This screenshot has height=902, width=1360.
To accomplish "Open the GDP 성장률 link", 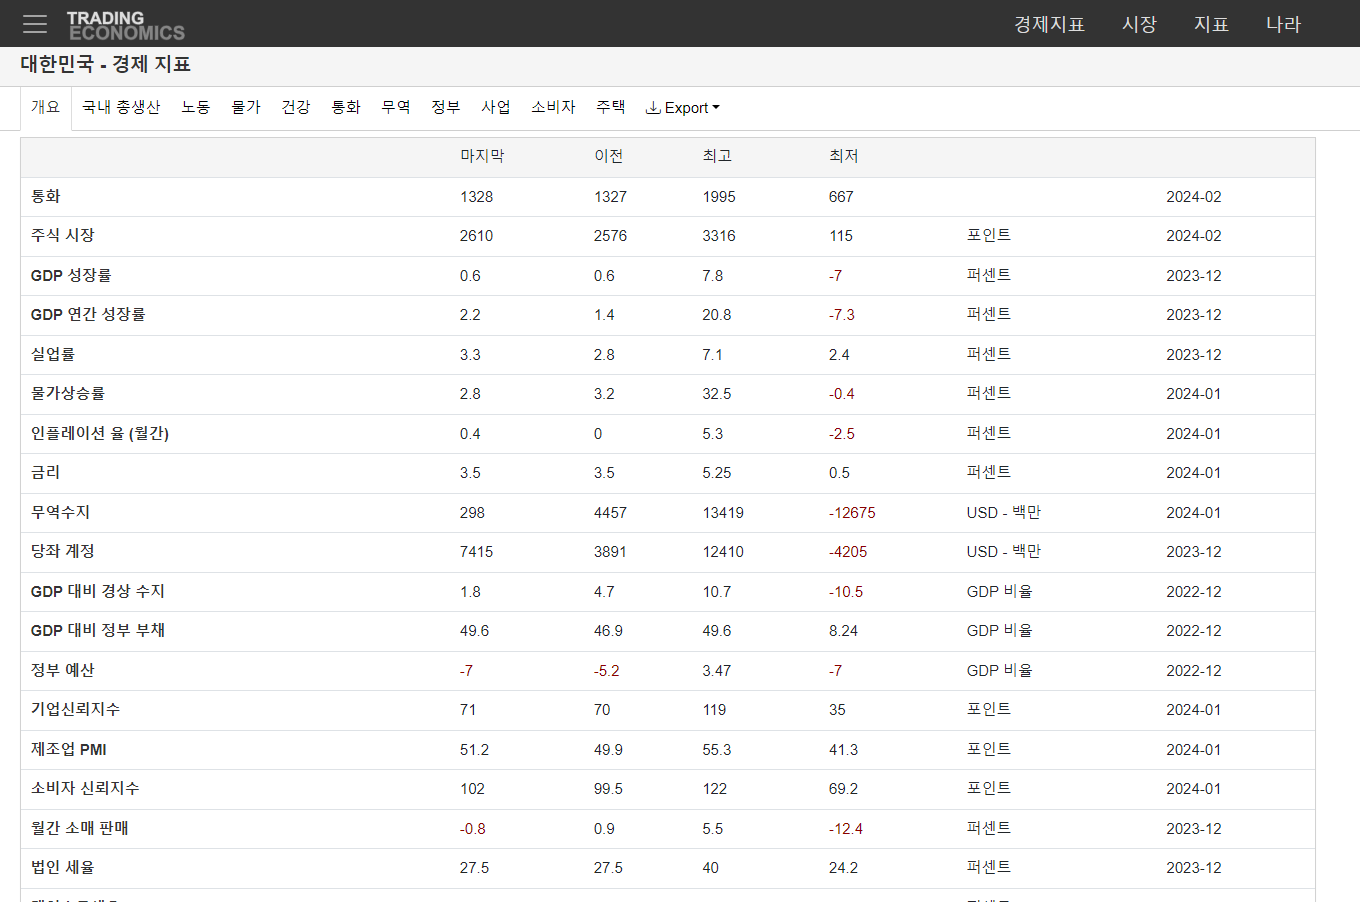I will pyautogui.click(x=71, y=275).
